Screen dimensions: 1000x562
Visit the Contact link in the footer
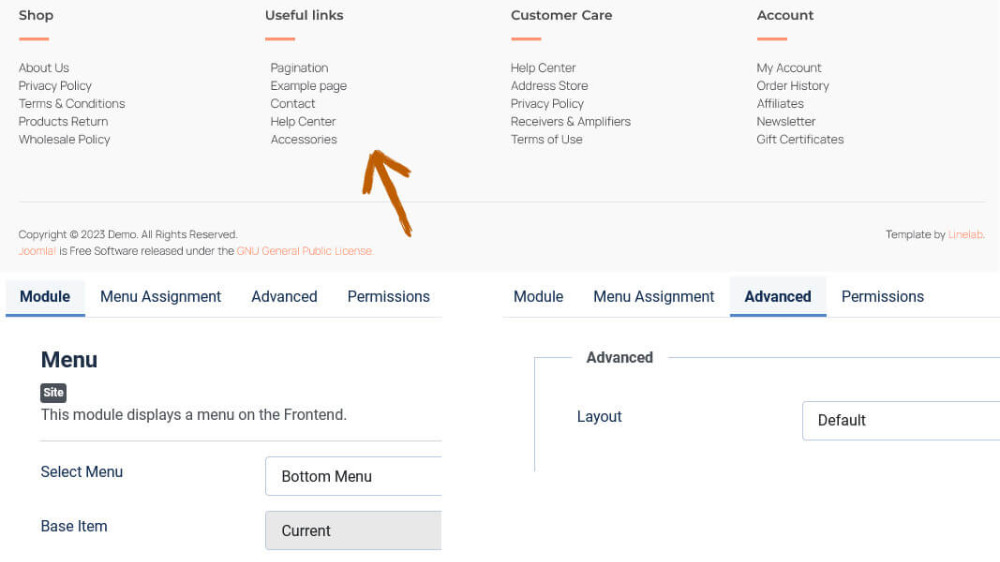pos(292,104)
